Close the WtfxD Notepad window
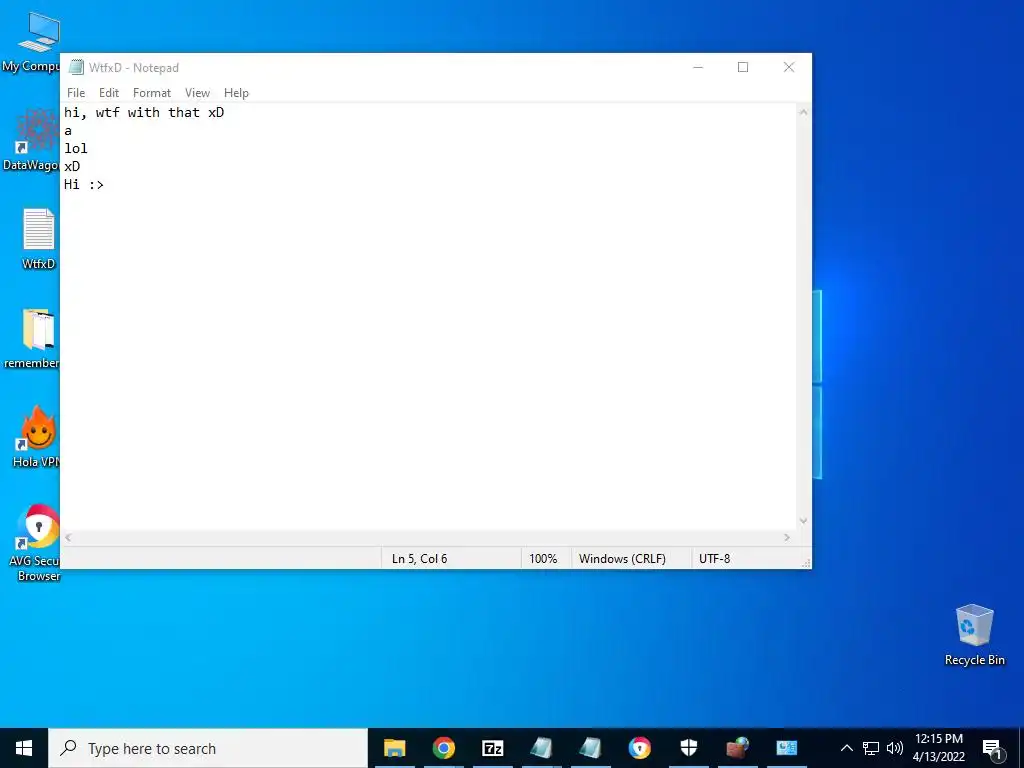This screenshot has height=768, width=1024. point(789,67)
